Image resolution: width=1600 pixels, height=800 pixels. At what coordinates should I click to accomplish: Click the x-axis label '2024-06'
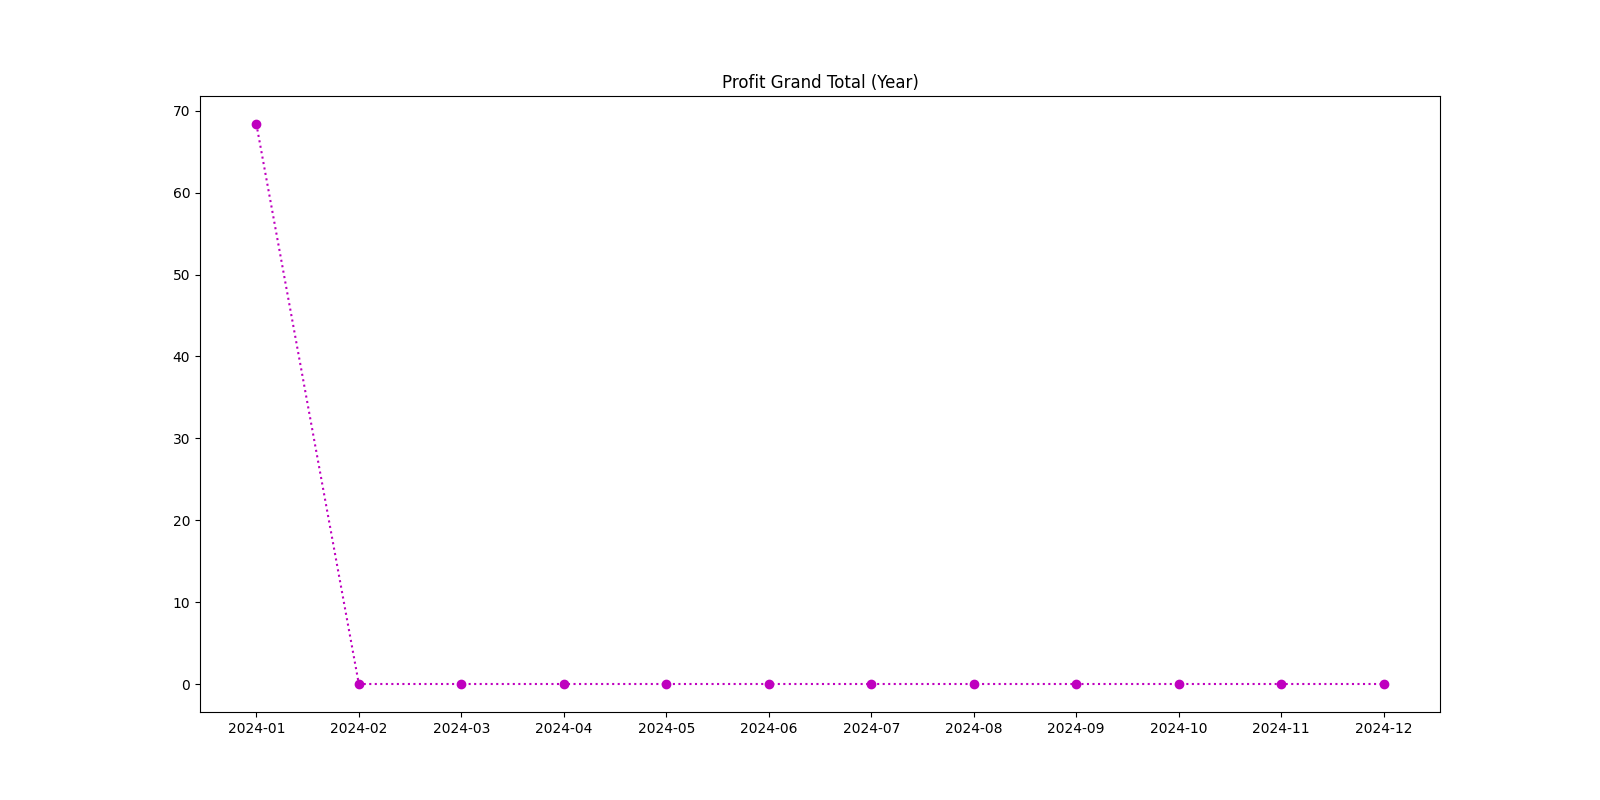[769, 728]
